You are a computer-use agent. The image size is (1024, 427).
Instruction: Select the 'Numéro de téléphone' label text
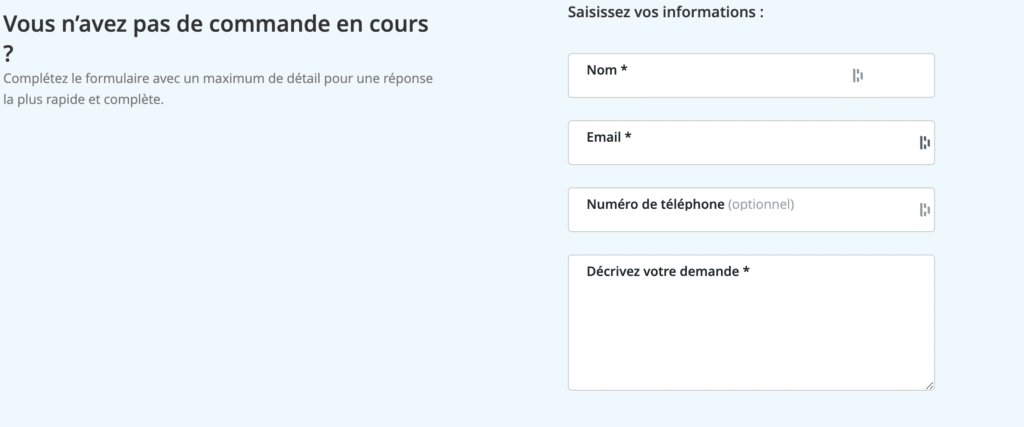click(655, 204)
